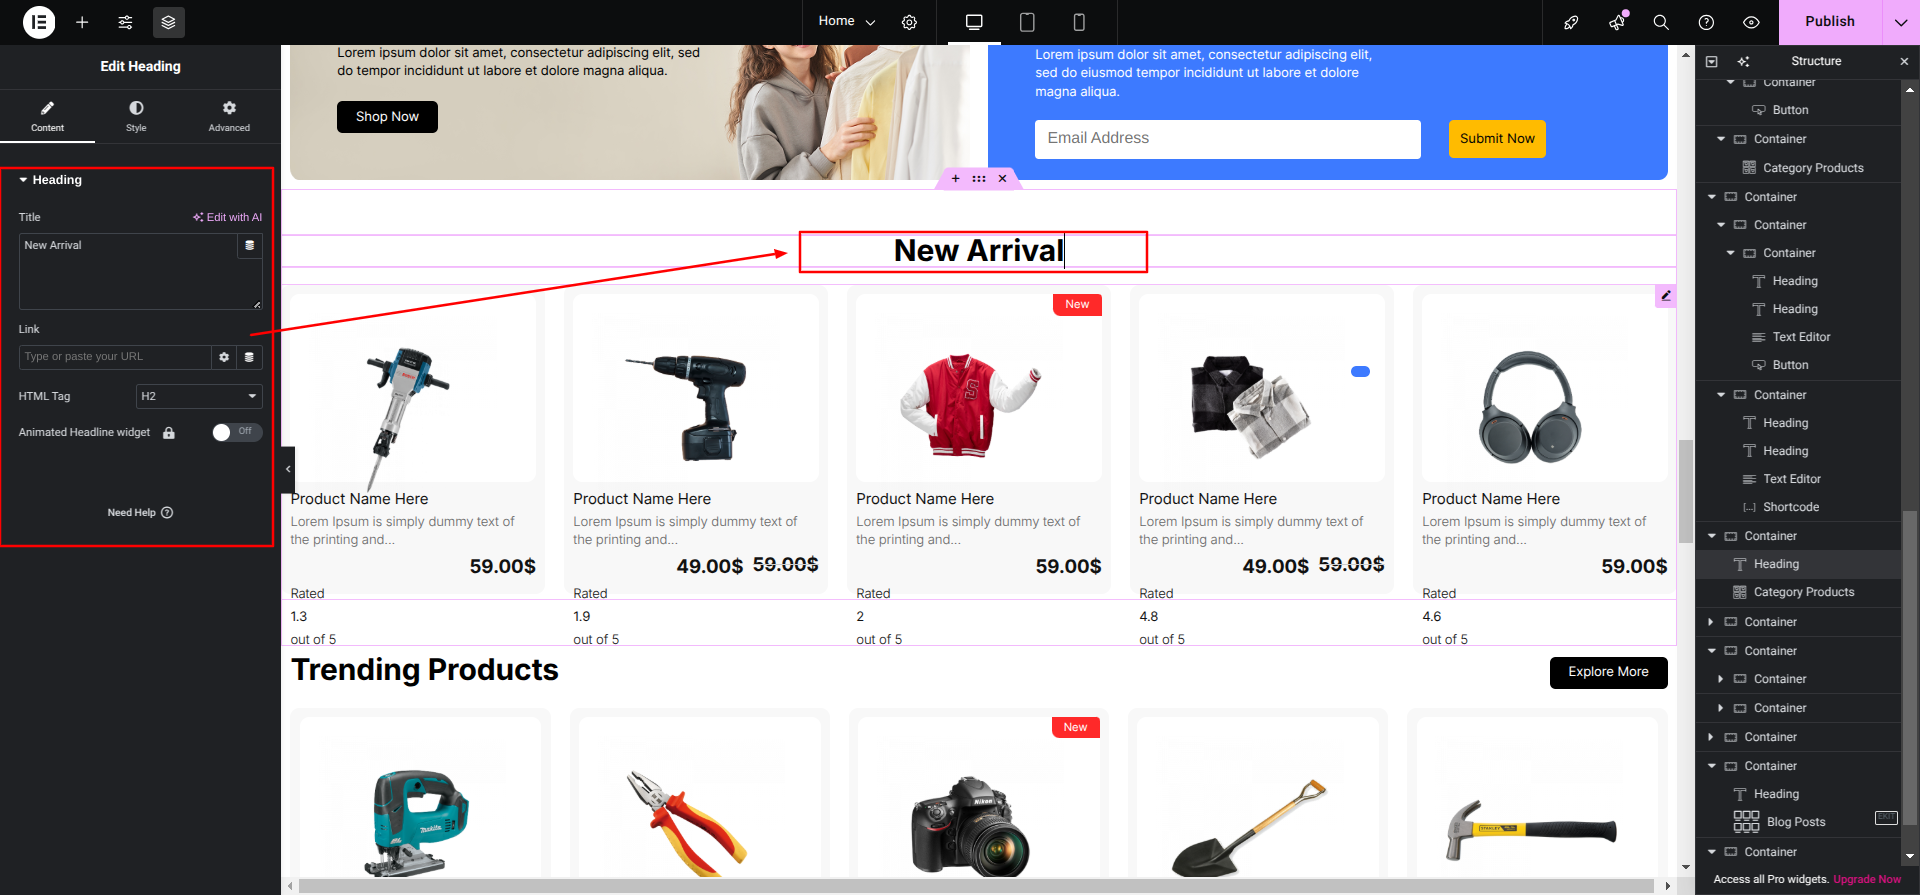Switch to the Style tab

pyautogui.click(x=136, y=116)
